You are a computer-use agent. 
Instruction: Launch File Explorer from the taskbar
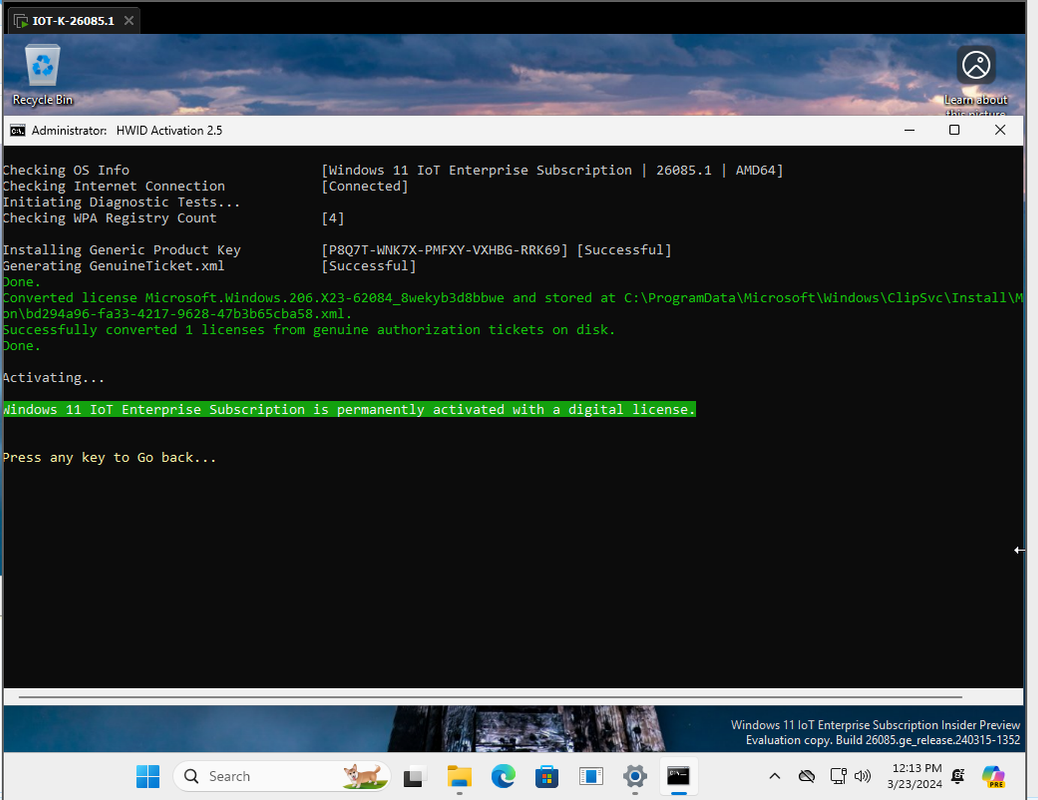click(x=459, y=776)
